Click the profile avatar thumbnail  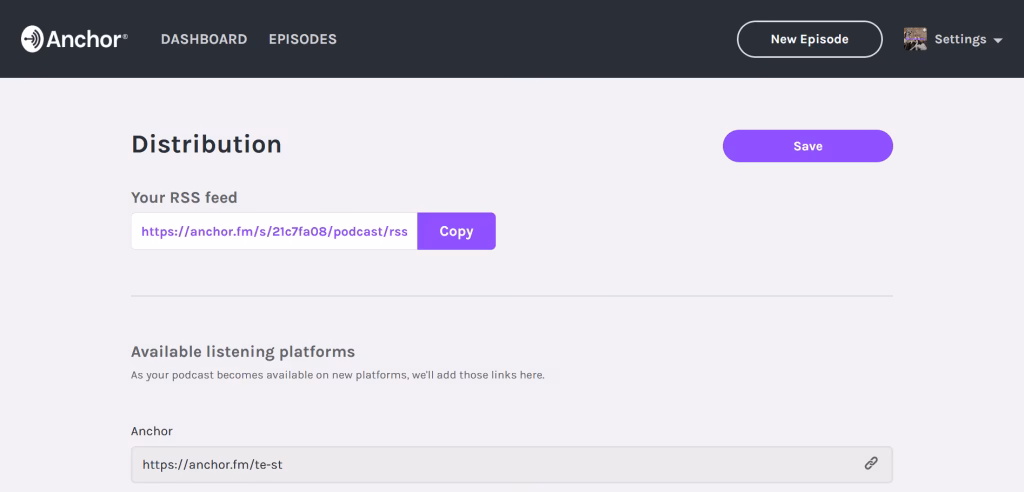(x=915, y=39)
